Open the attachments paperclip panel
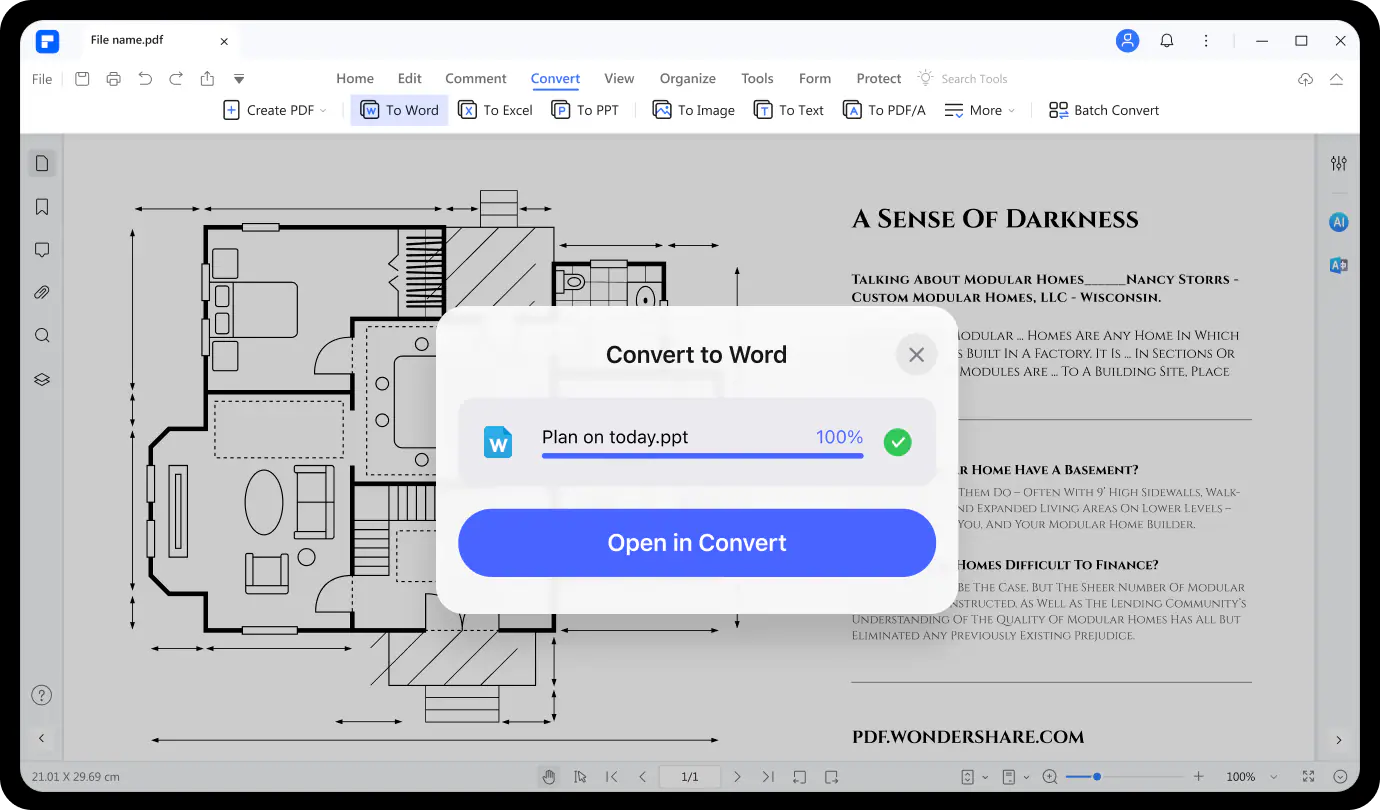This screenshot has height=810, width=1380. [42, 293]
